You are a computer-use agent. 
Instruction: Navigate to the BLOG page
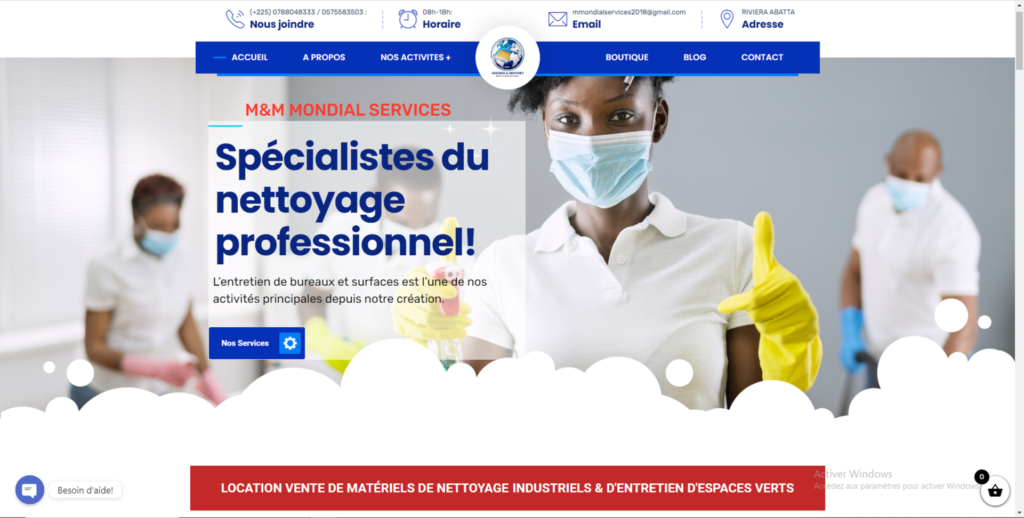coord(695,57)
